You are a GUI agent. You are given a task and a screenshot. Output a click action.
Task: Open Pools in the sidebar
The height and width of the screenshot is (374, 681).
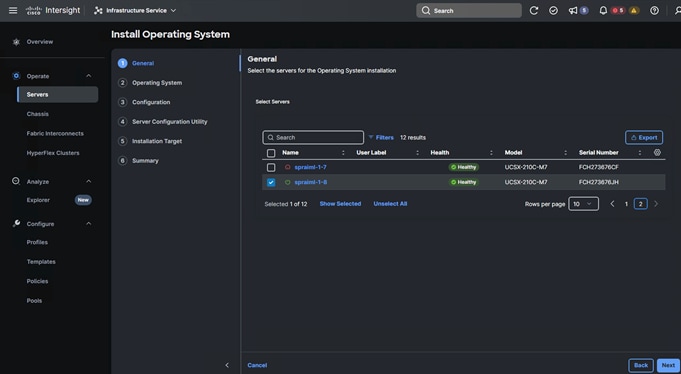(x=34, y=301)
